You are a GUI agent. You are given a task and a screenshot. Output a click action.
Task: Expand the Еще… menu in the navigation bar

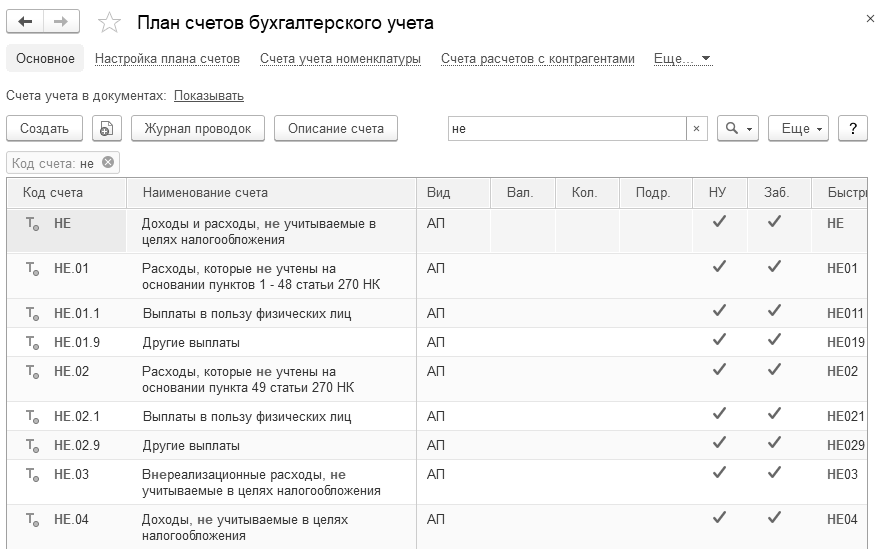click(x=682, y=59)
